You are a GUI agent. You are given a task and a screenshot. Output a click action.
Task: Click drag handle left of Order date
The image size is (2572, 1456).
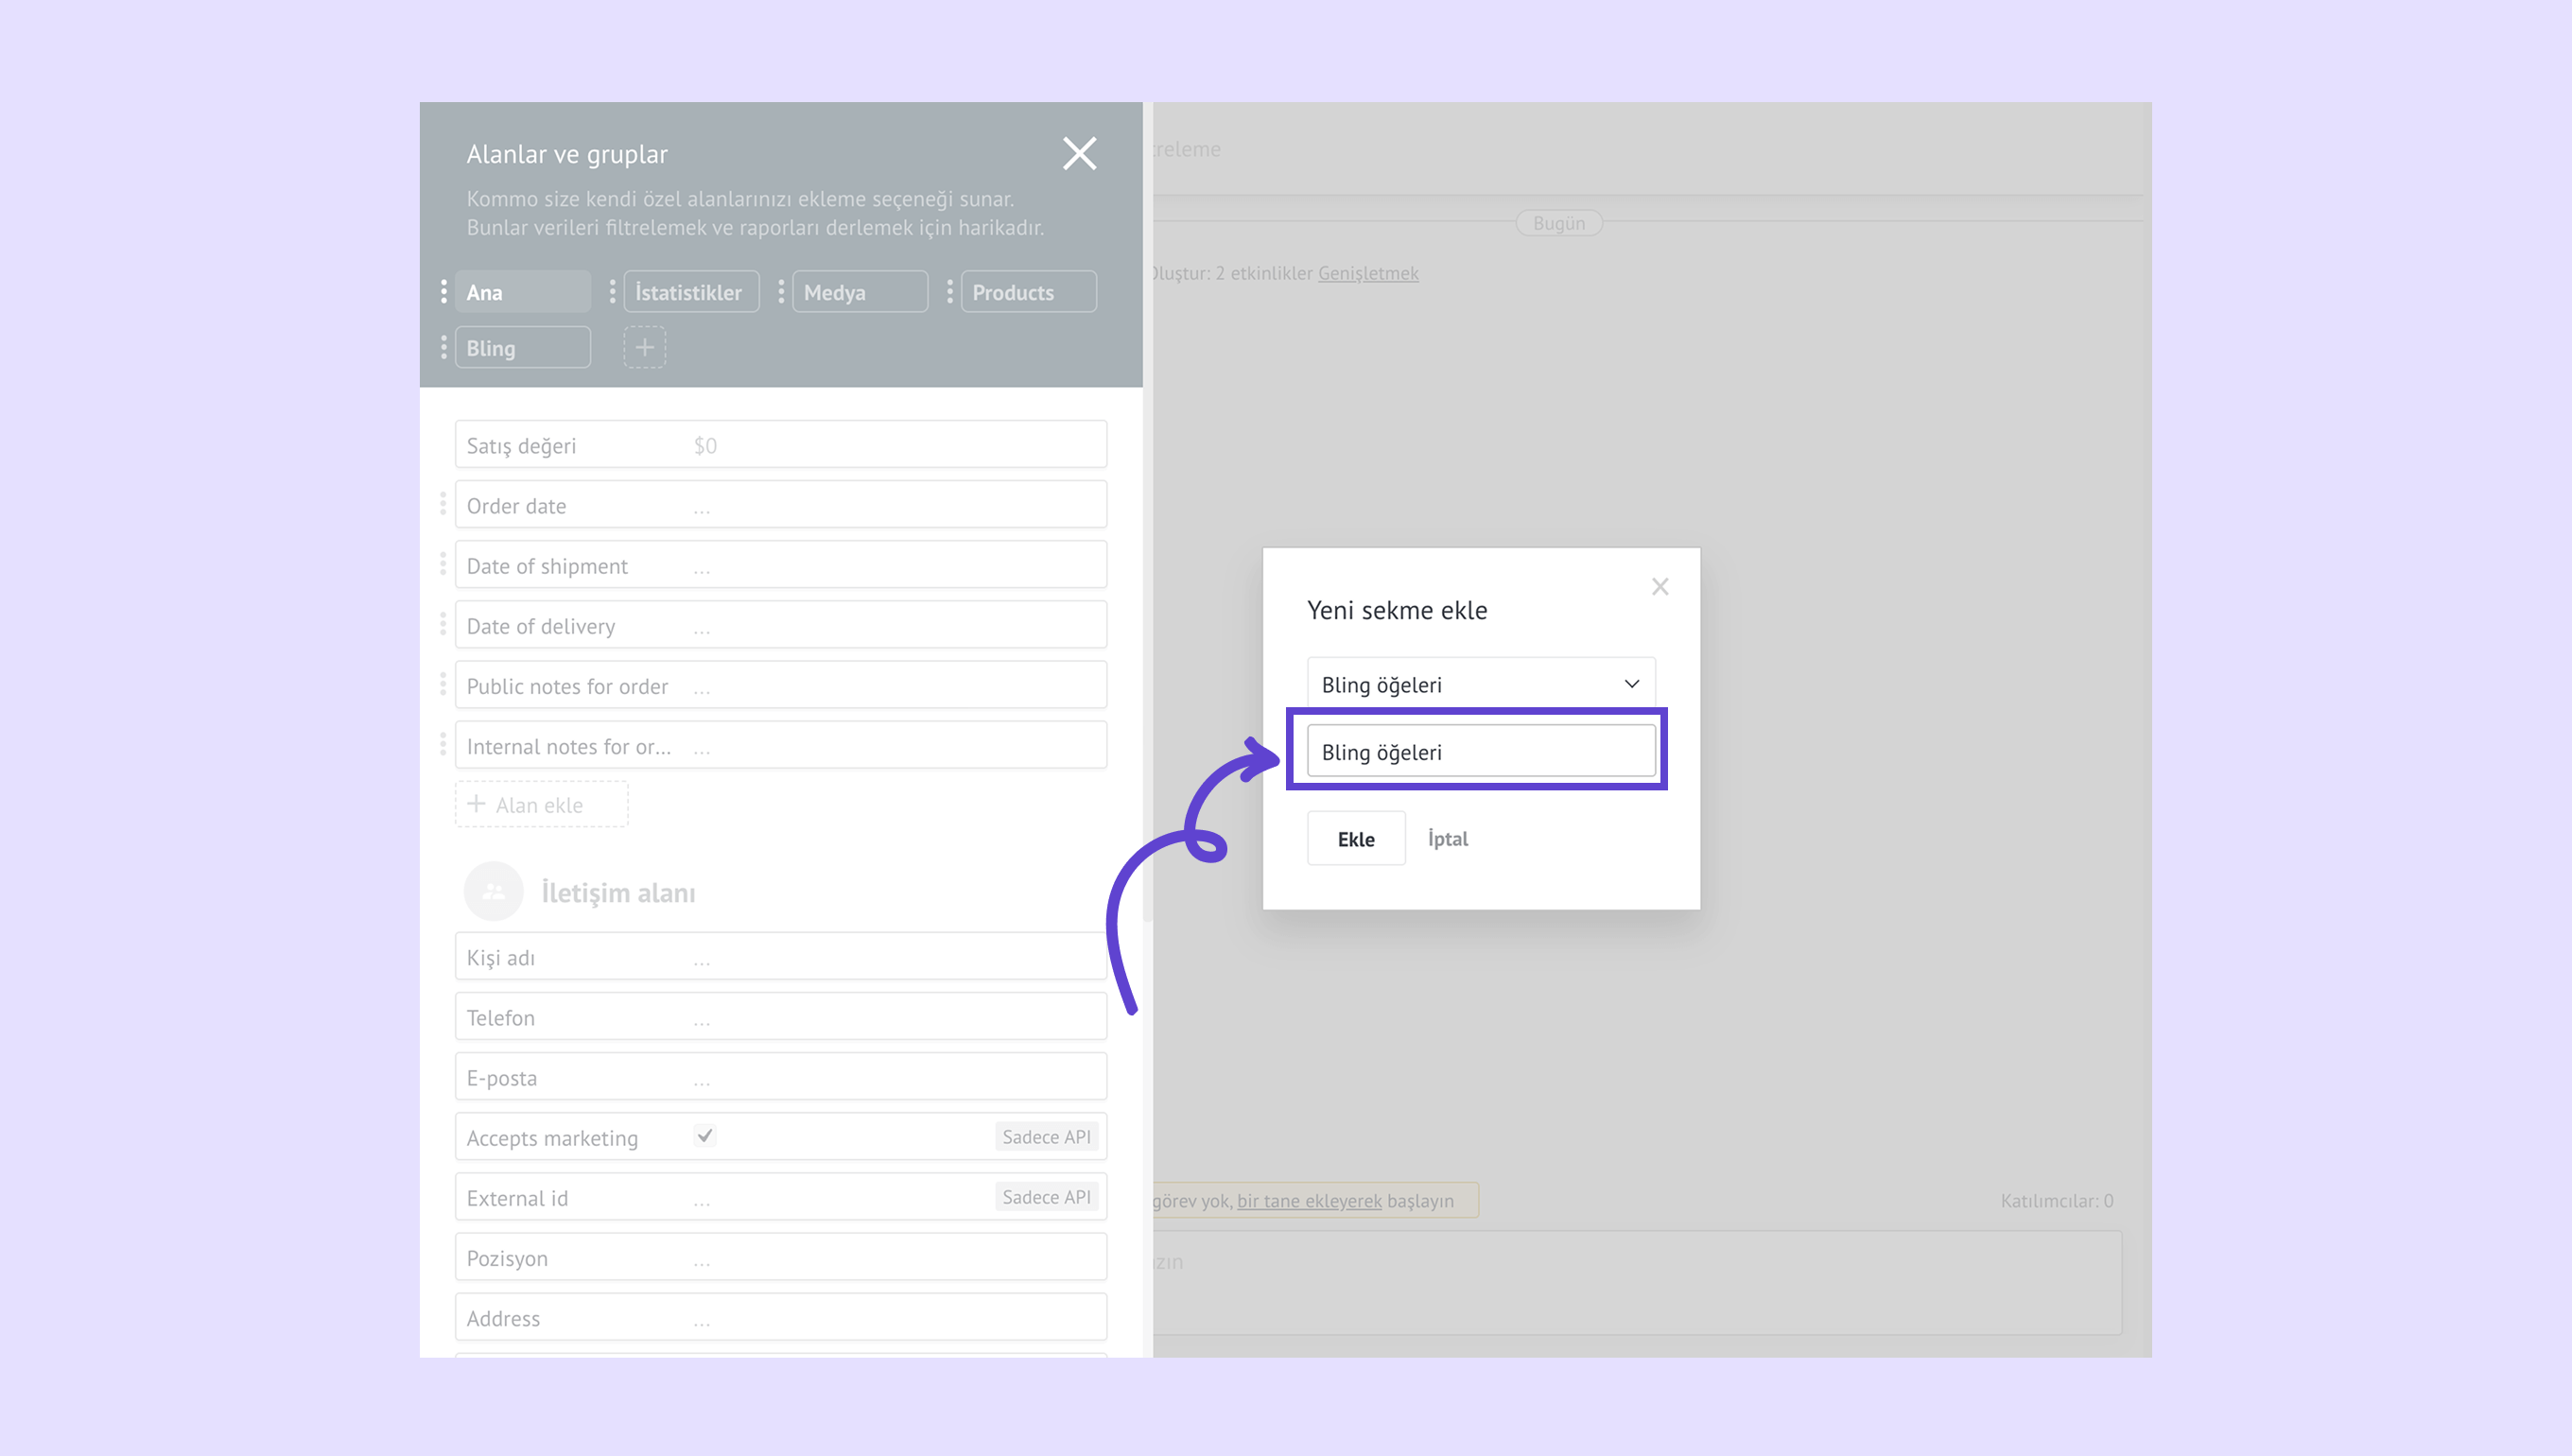point(443,505)
